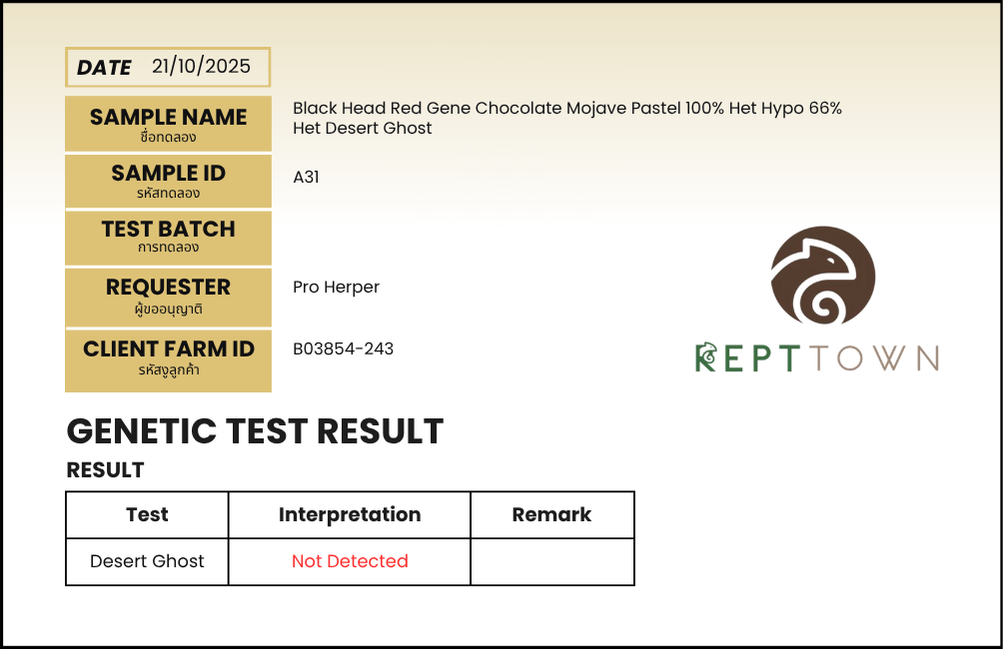Viewport: 1004px width, 649px height.
Task: Click the requester name Pro Herper
Action: [336, 287]
